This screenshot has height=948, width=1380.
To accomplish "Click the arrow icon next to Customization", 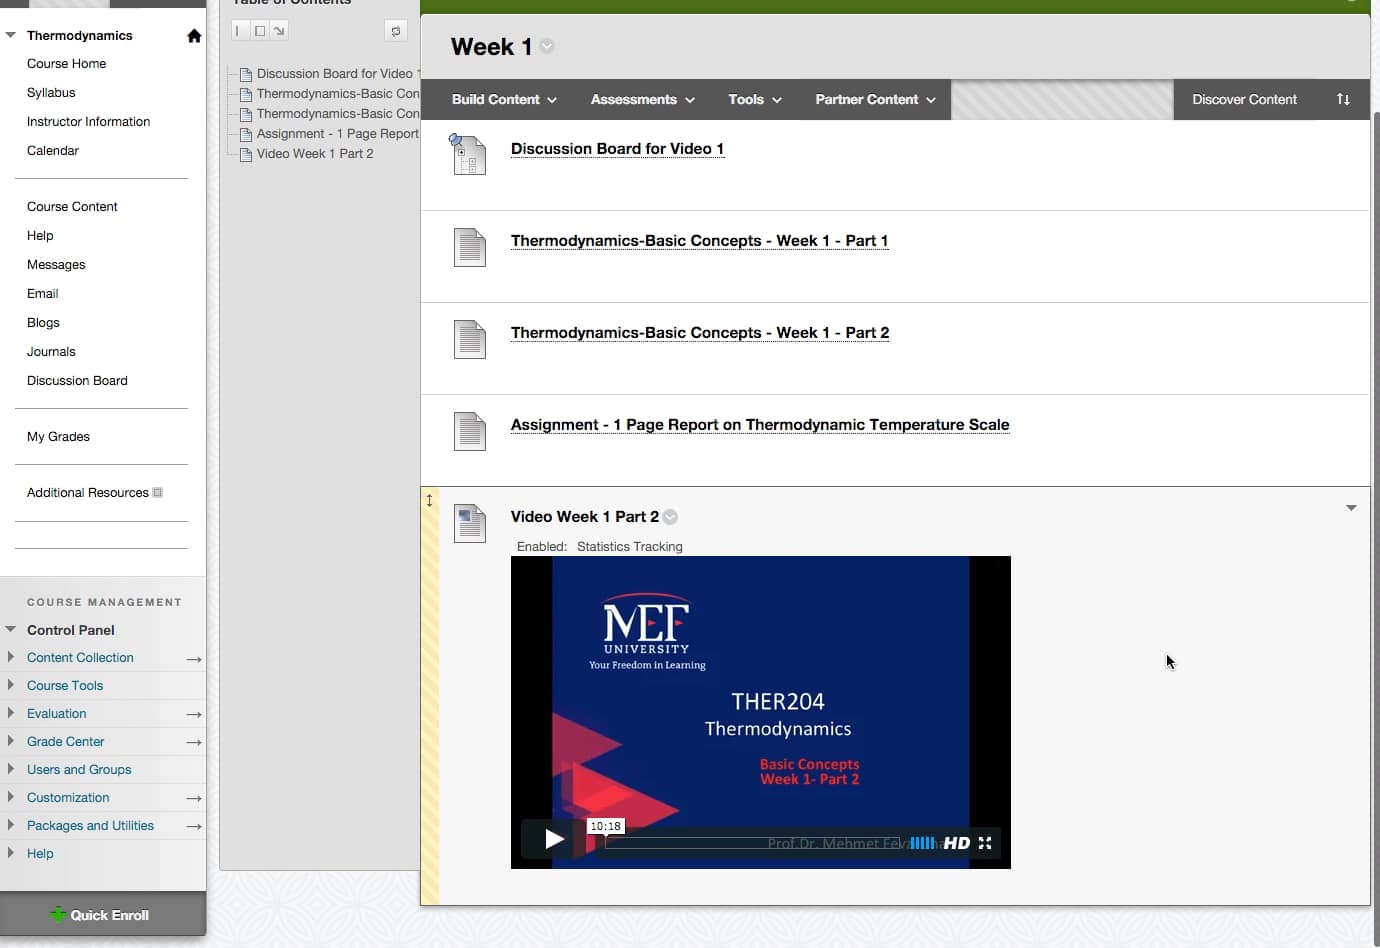I will (x=194, y=799).
